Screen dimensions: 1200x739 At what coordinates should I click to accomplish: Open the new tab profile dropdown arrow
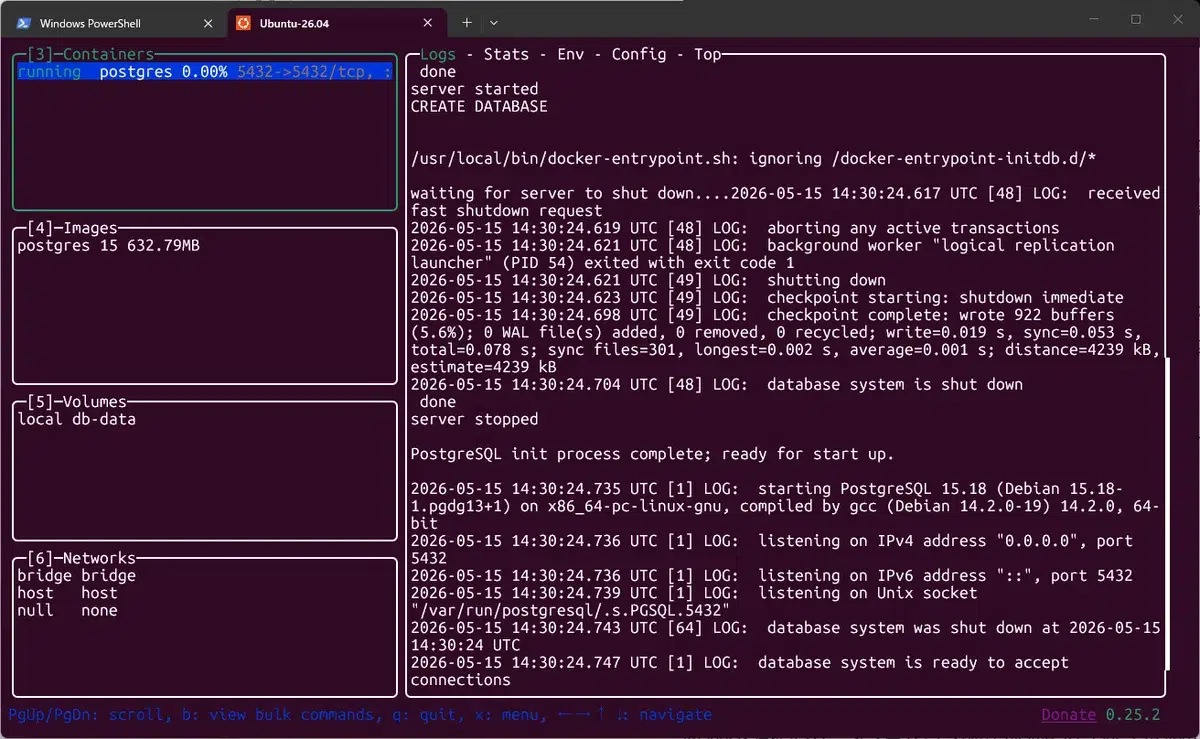tap(494, 22)
